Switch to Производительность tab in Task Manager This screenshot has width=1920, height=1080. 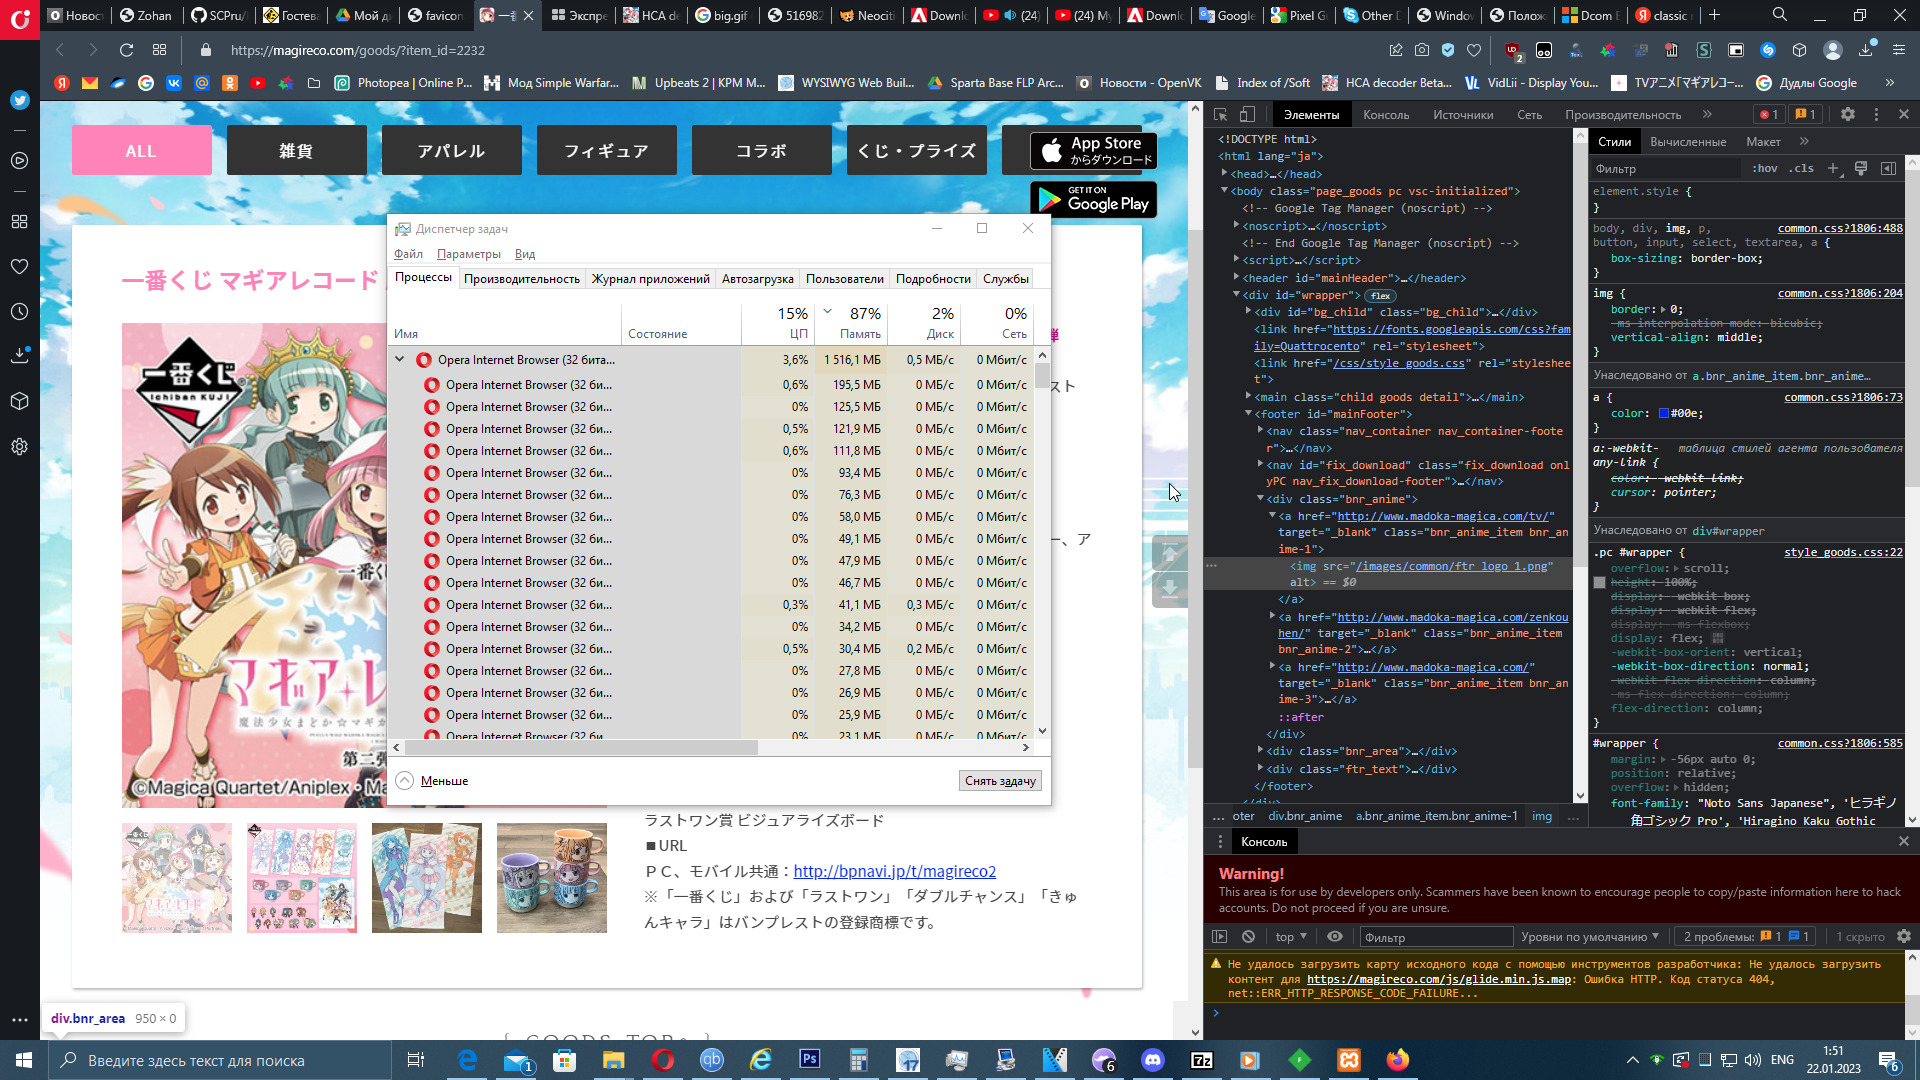point(521,279)
